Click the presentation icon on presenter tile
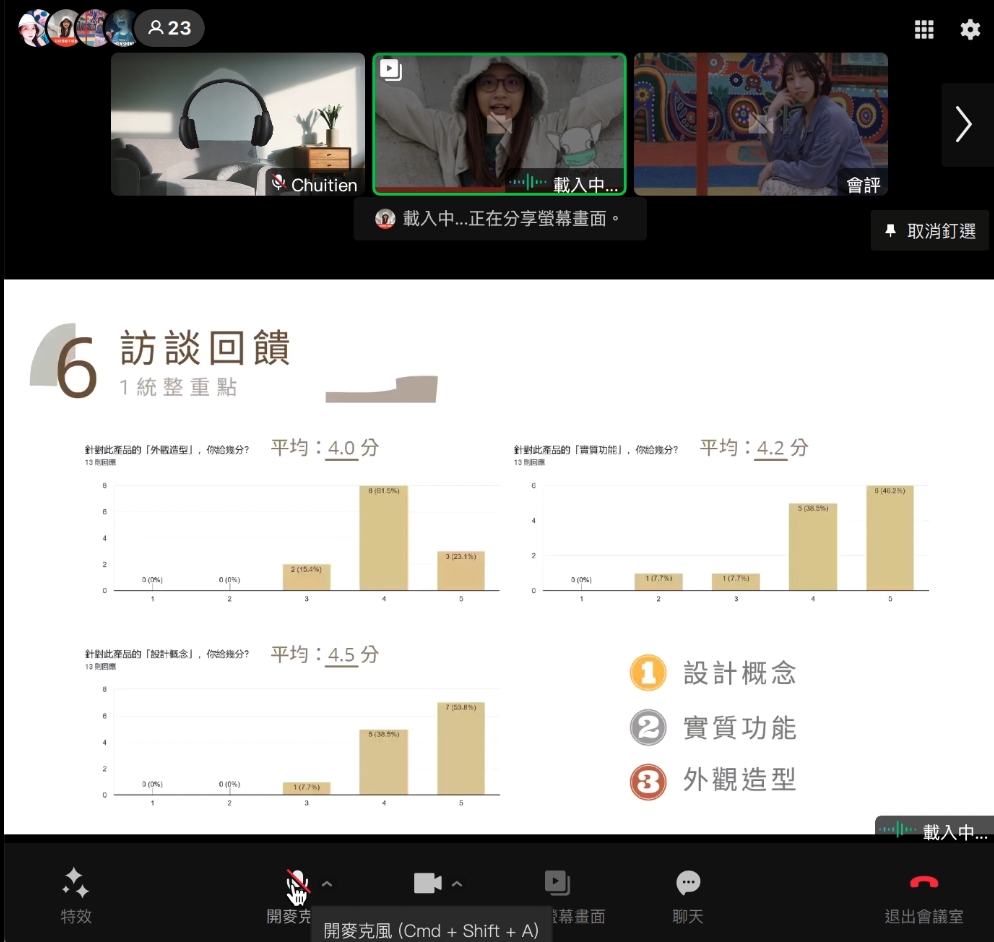 [x=391, y=70]
